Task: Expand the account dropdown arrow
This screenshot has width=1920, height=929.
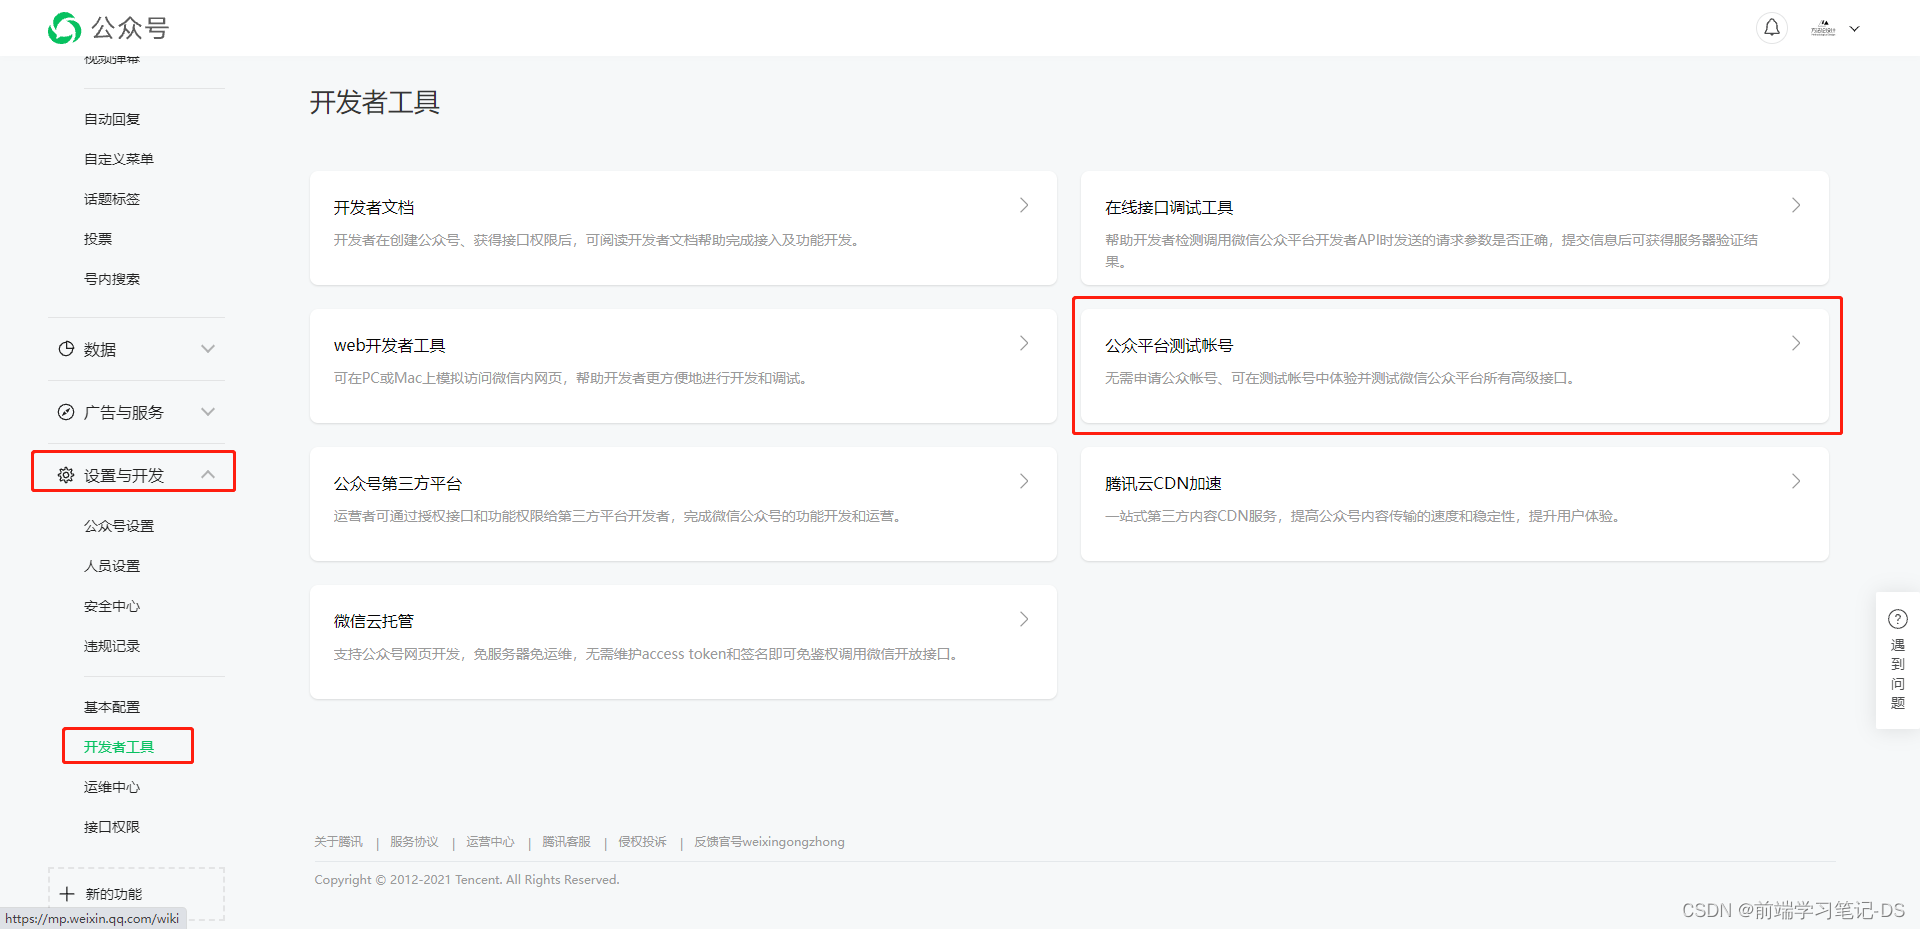Action: coord(1855,29)
